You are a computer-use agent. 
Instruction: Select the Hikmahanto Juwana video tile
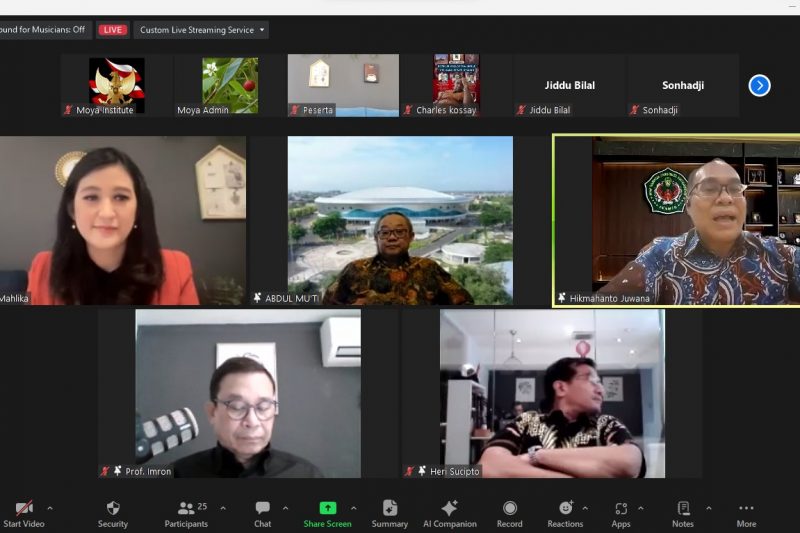(x=677, y=220)
